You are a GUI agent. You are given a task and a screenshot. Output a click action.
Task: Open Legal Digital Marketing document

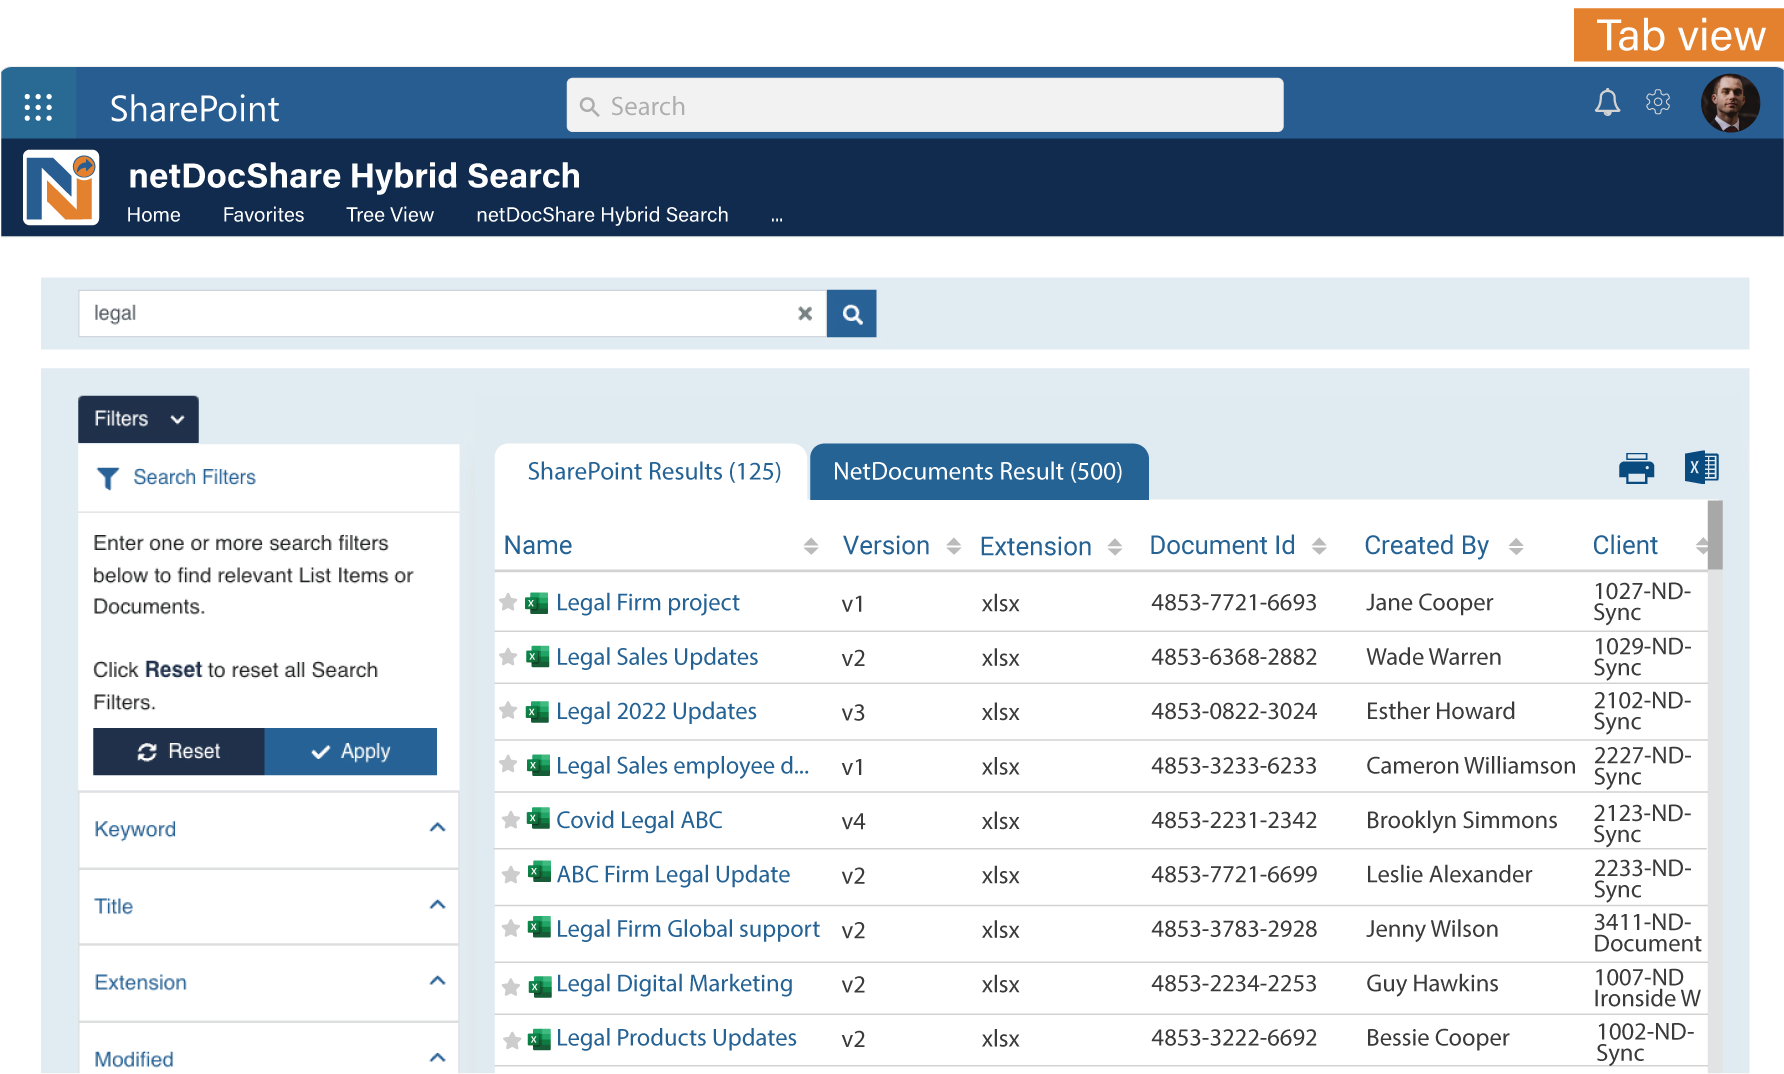(674, 984)
